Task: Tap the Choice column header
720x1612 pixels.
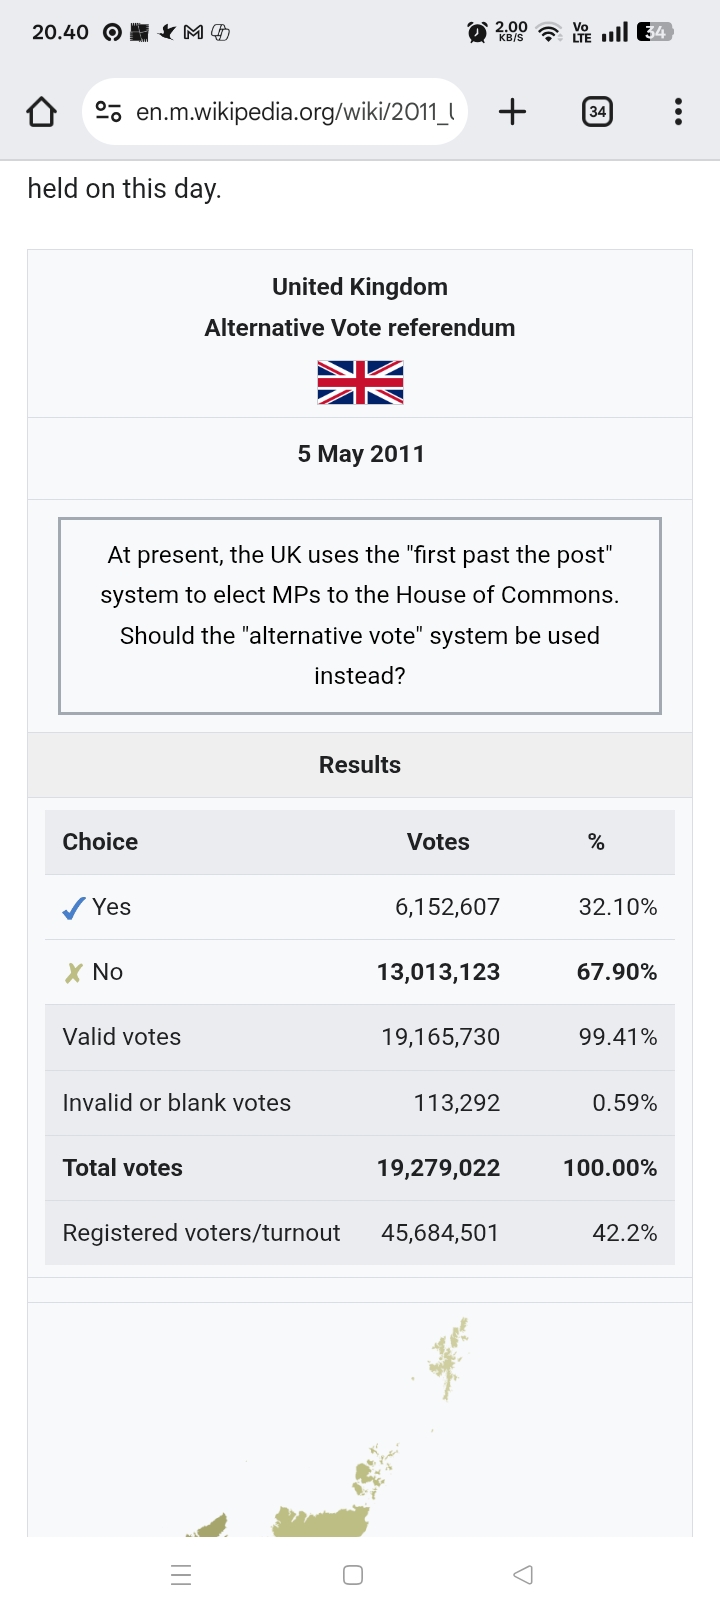Action: coord(100,842)
